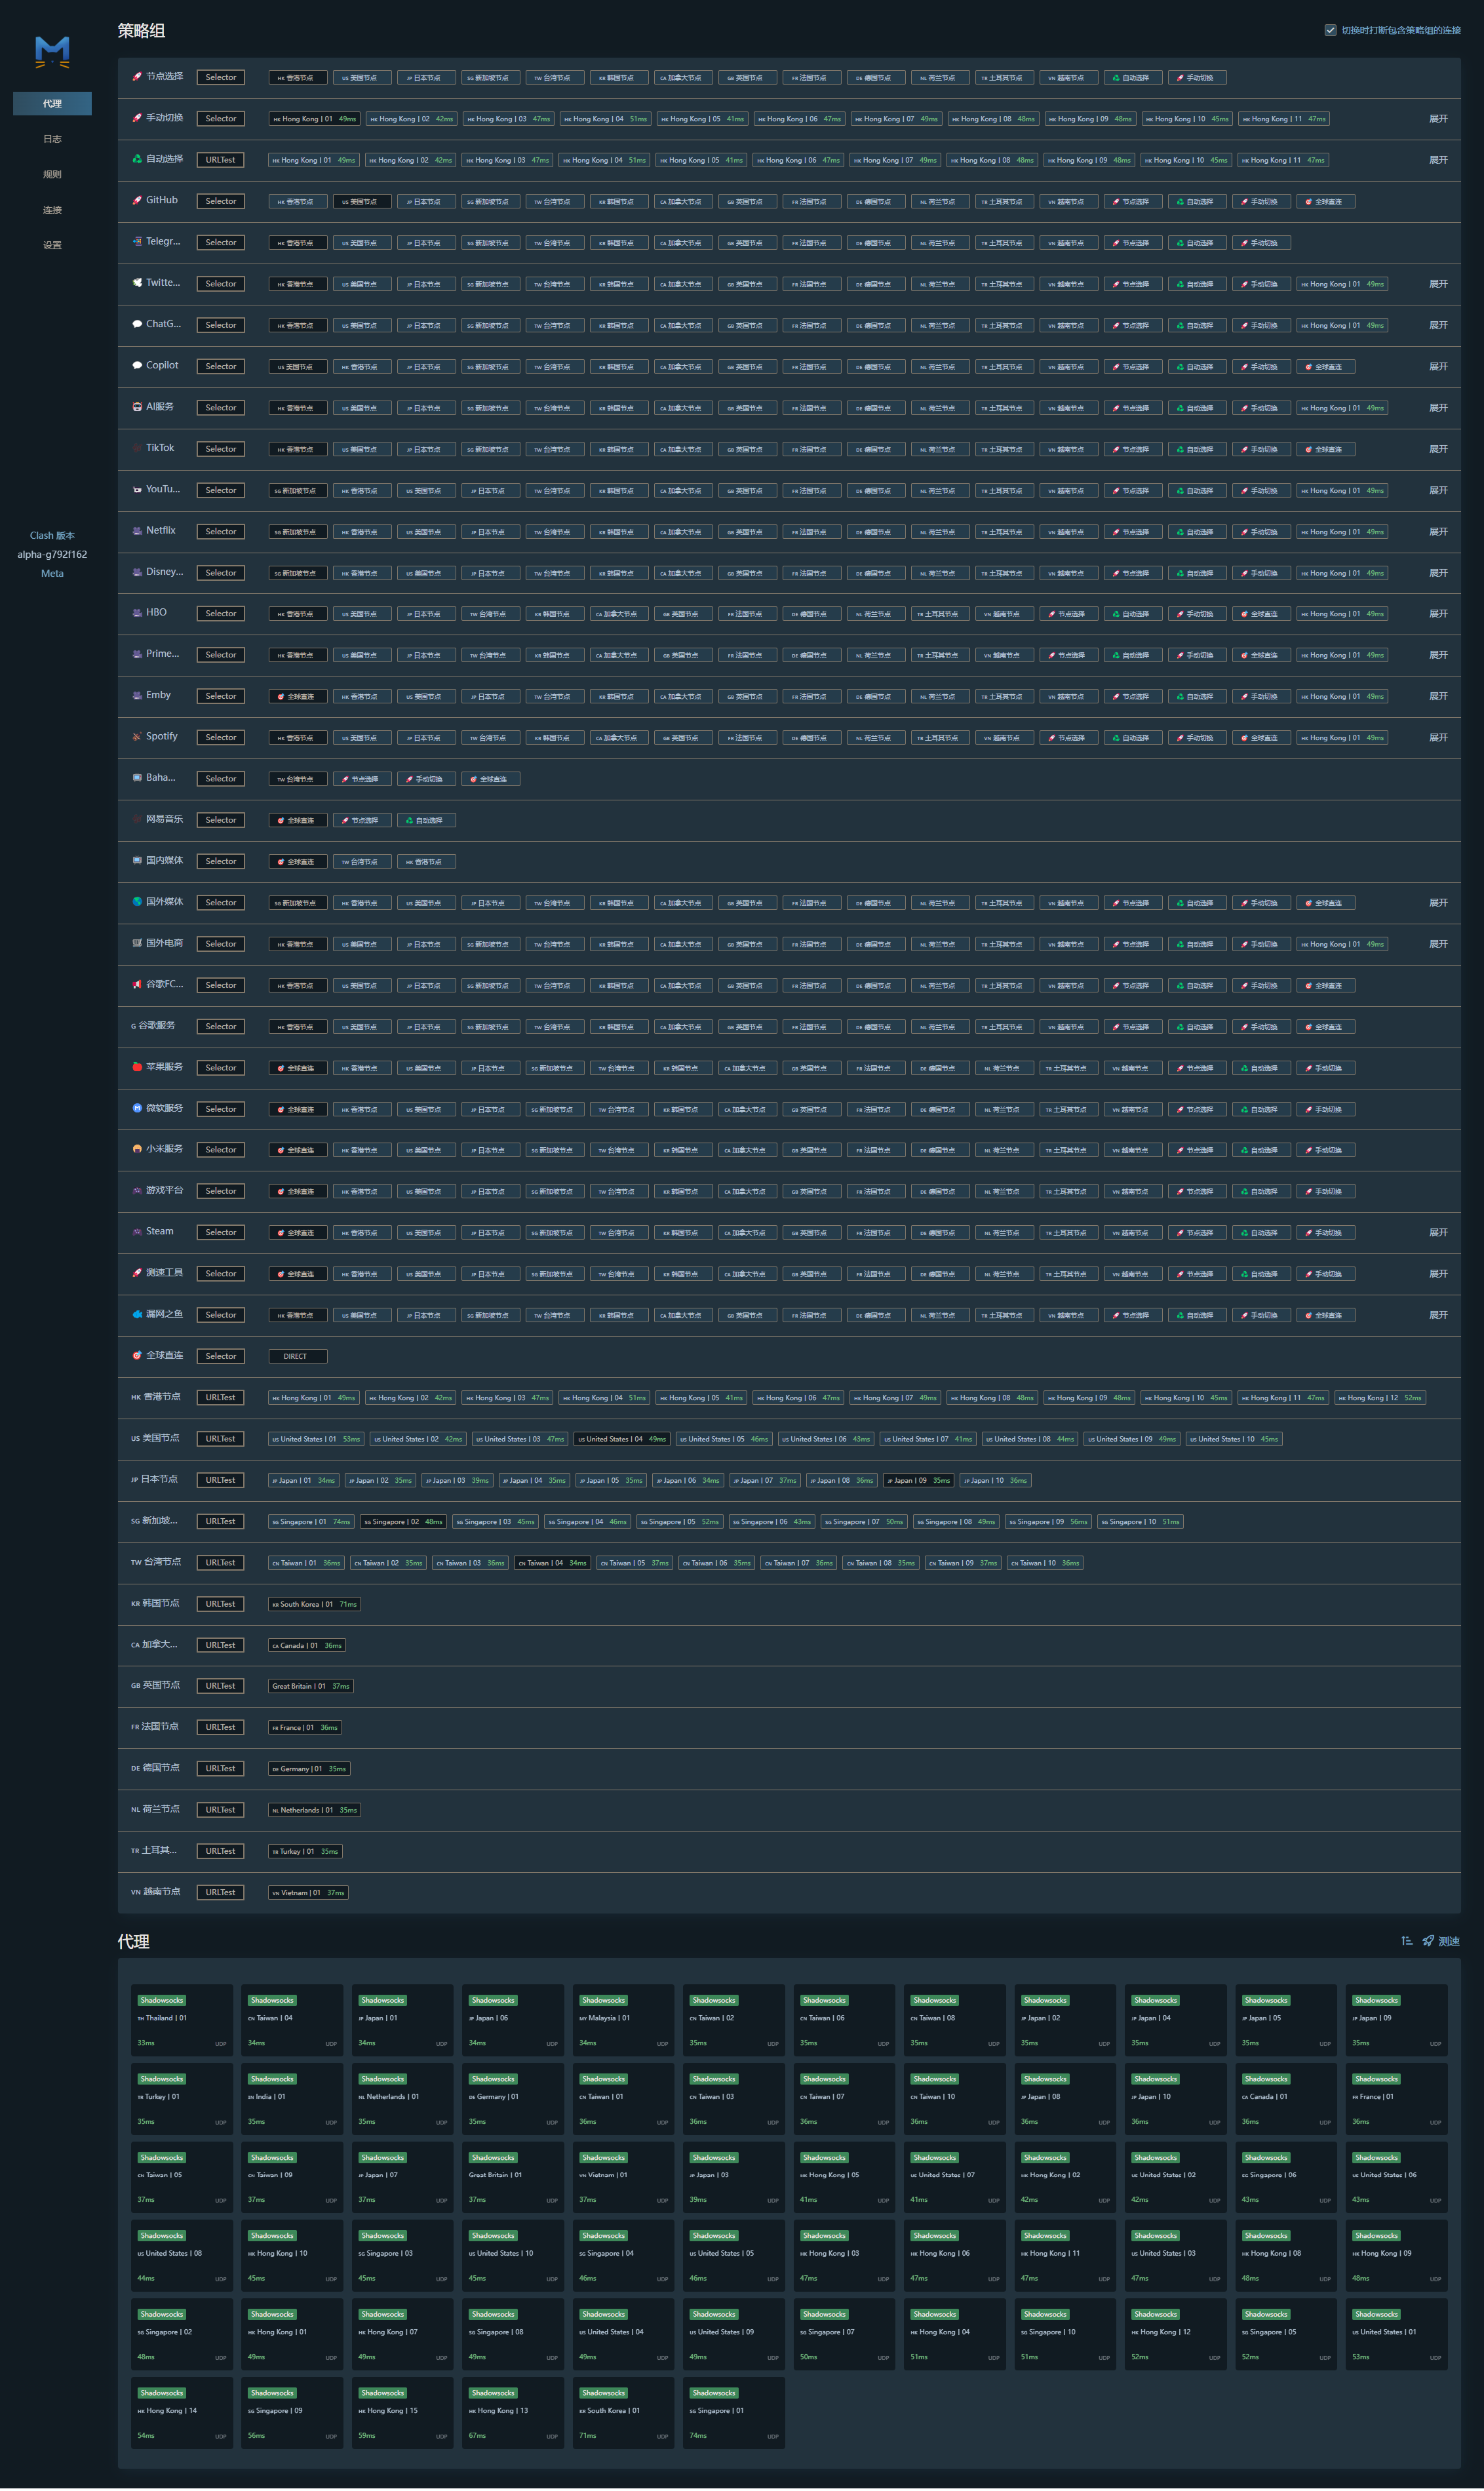Image resolution: width=1484 pixels, height=2491 pixels.
Task: Open the 日志 page in sidebar
Action: [52, 139]
